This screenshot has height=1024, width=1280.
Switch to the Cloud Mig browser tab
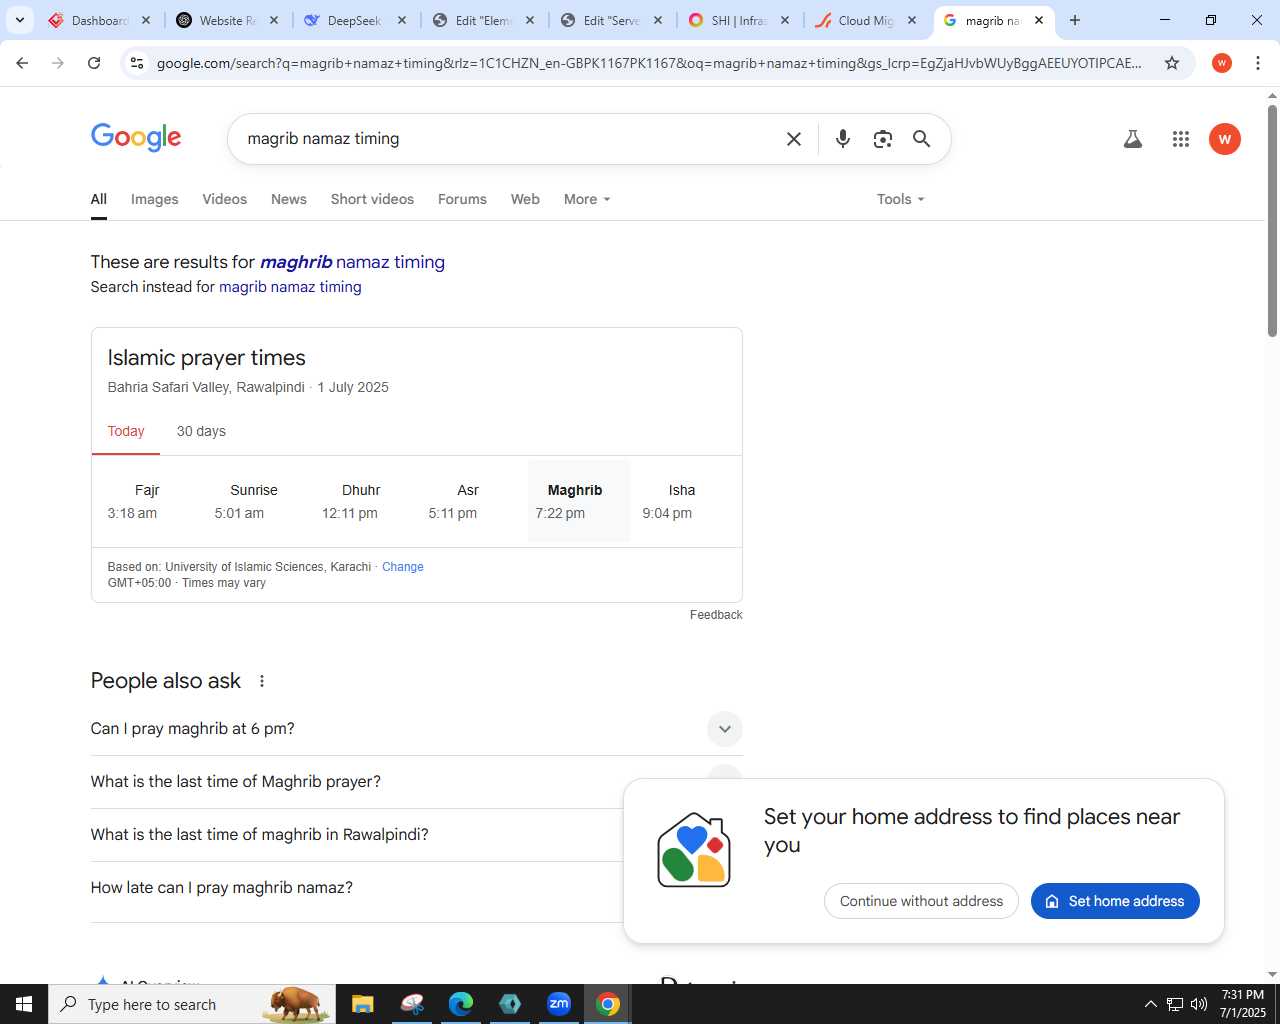point(866,20)
